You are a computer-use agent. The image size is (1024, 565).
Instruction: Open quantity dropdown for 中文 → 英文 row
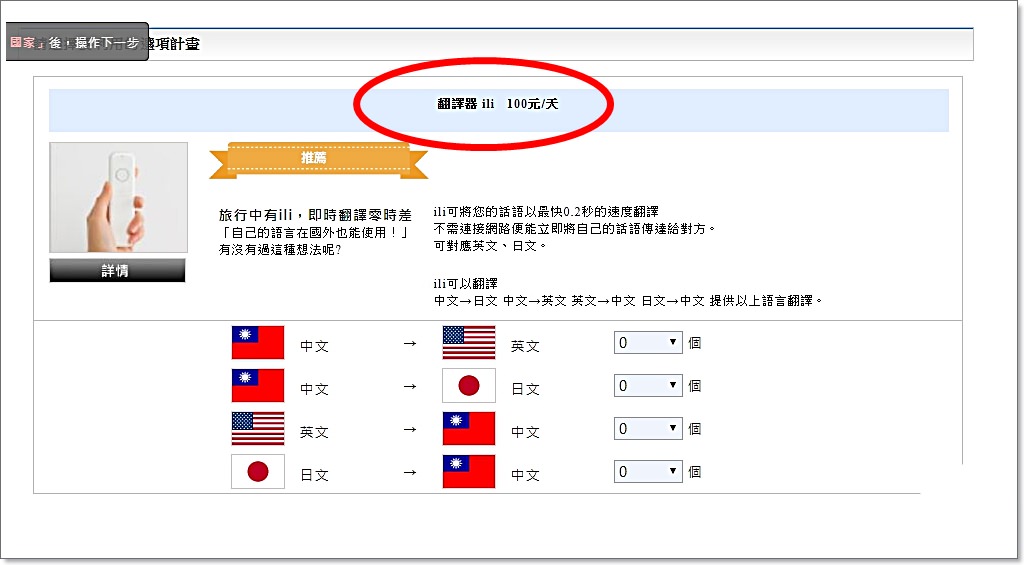[x=648, y=343]
